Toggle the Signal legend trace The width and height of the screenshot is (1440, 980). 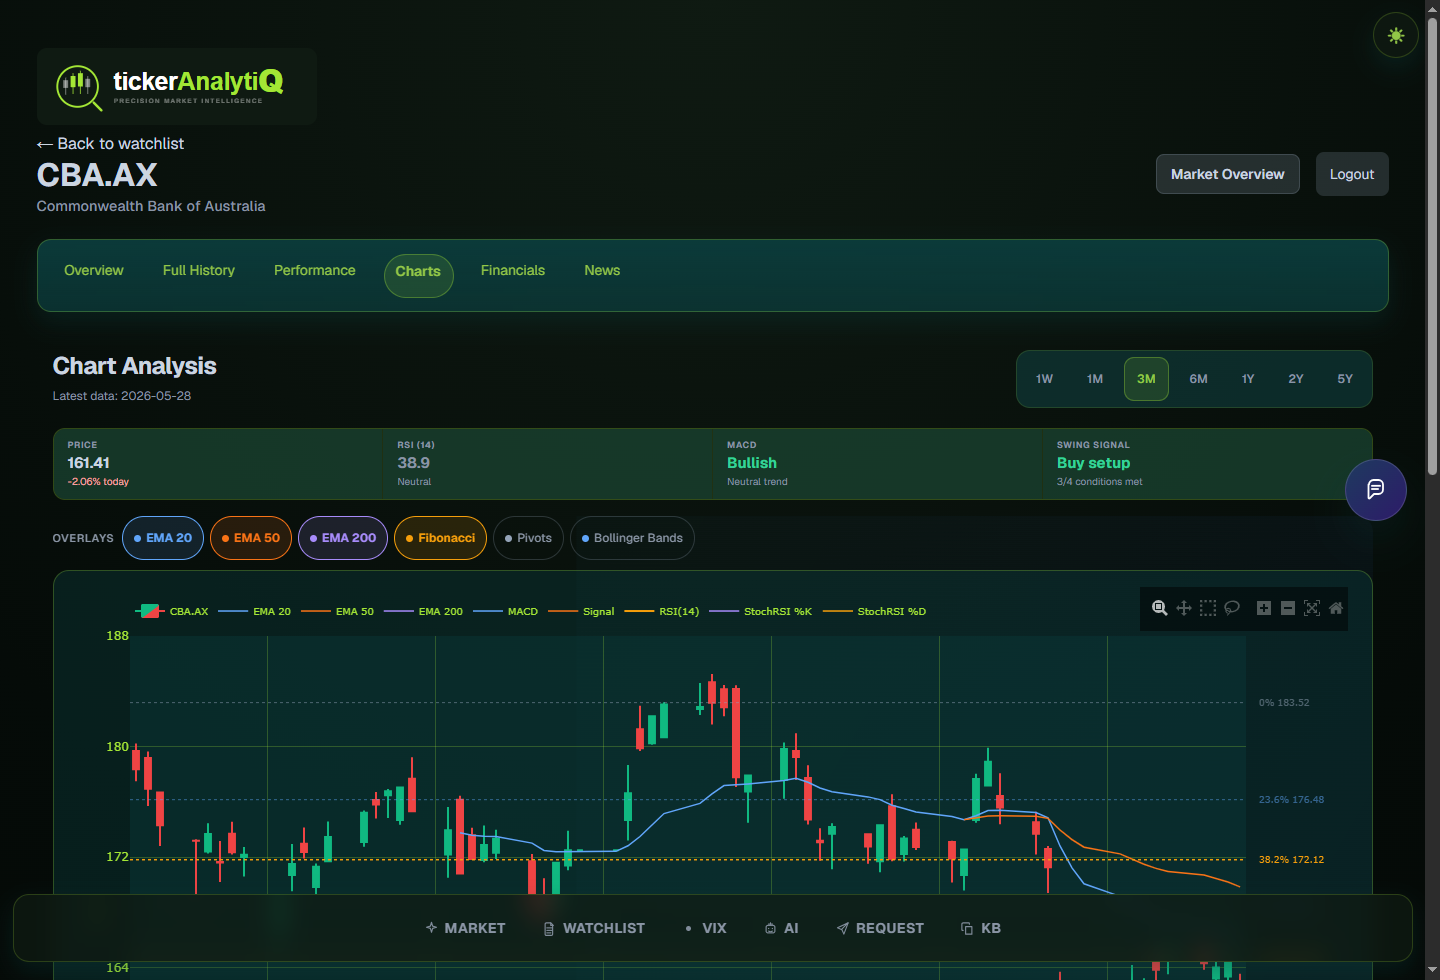pos(582,611)
